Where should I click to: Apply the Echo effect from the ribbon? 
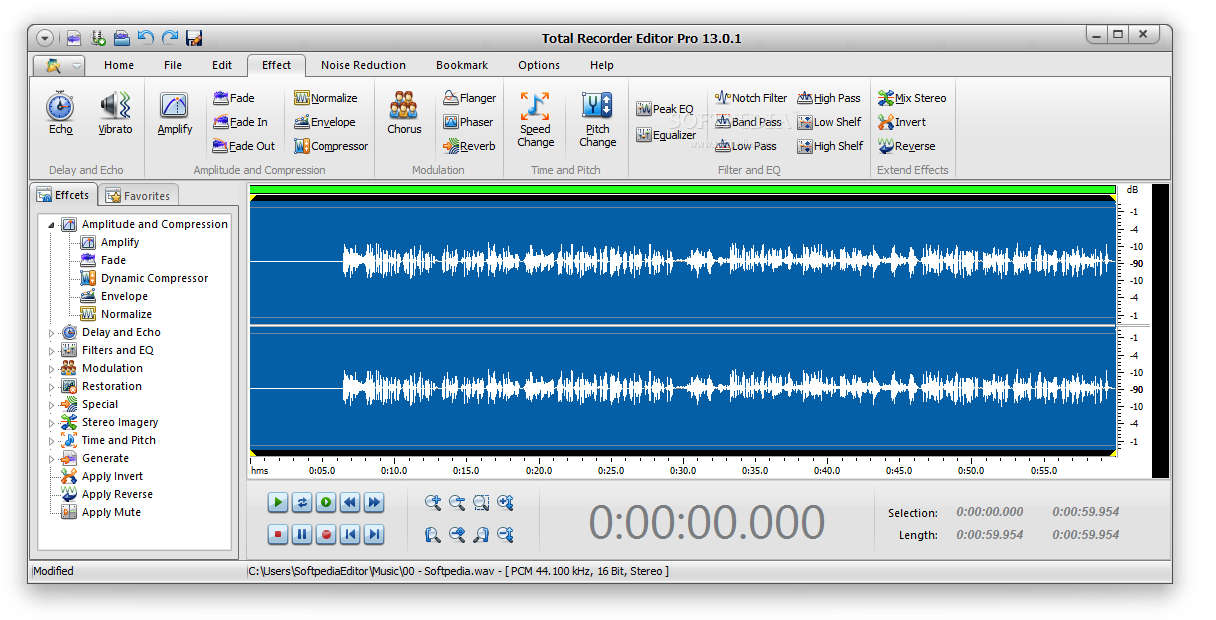(x=61, y=113)
